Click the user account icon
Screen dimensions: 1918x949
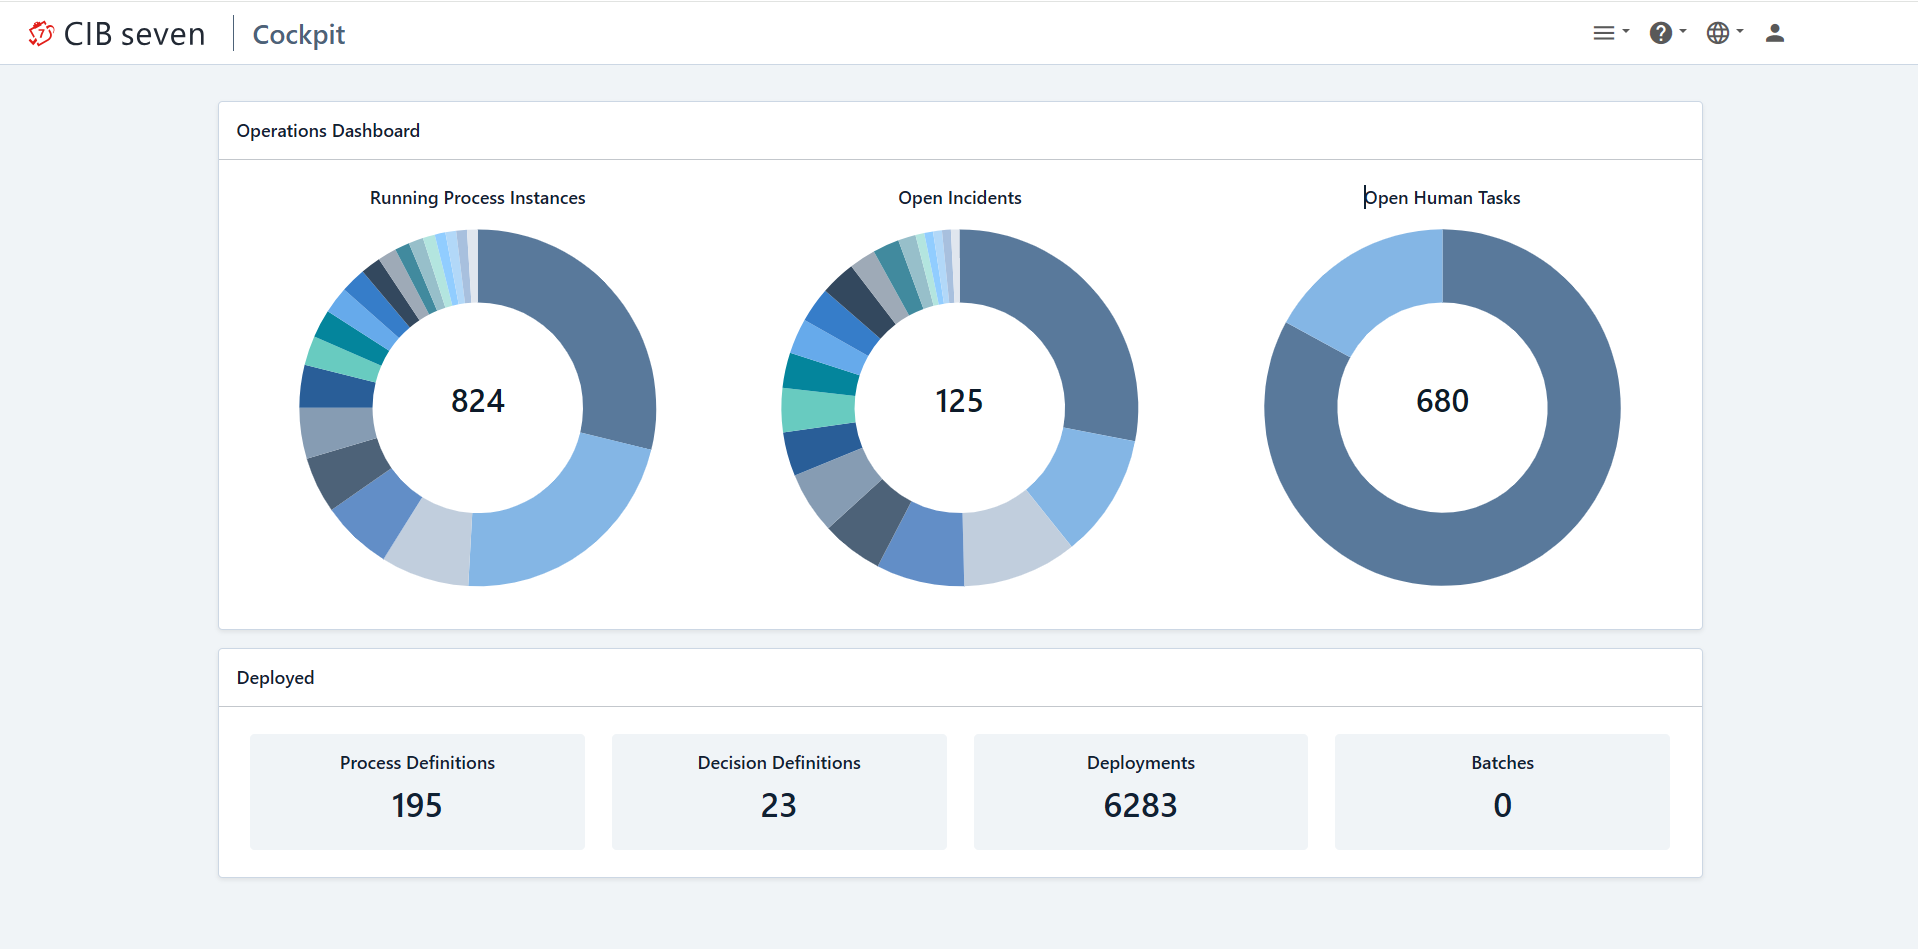click(1775, 33)
